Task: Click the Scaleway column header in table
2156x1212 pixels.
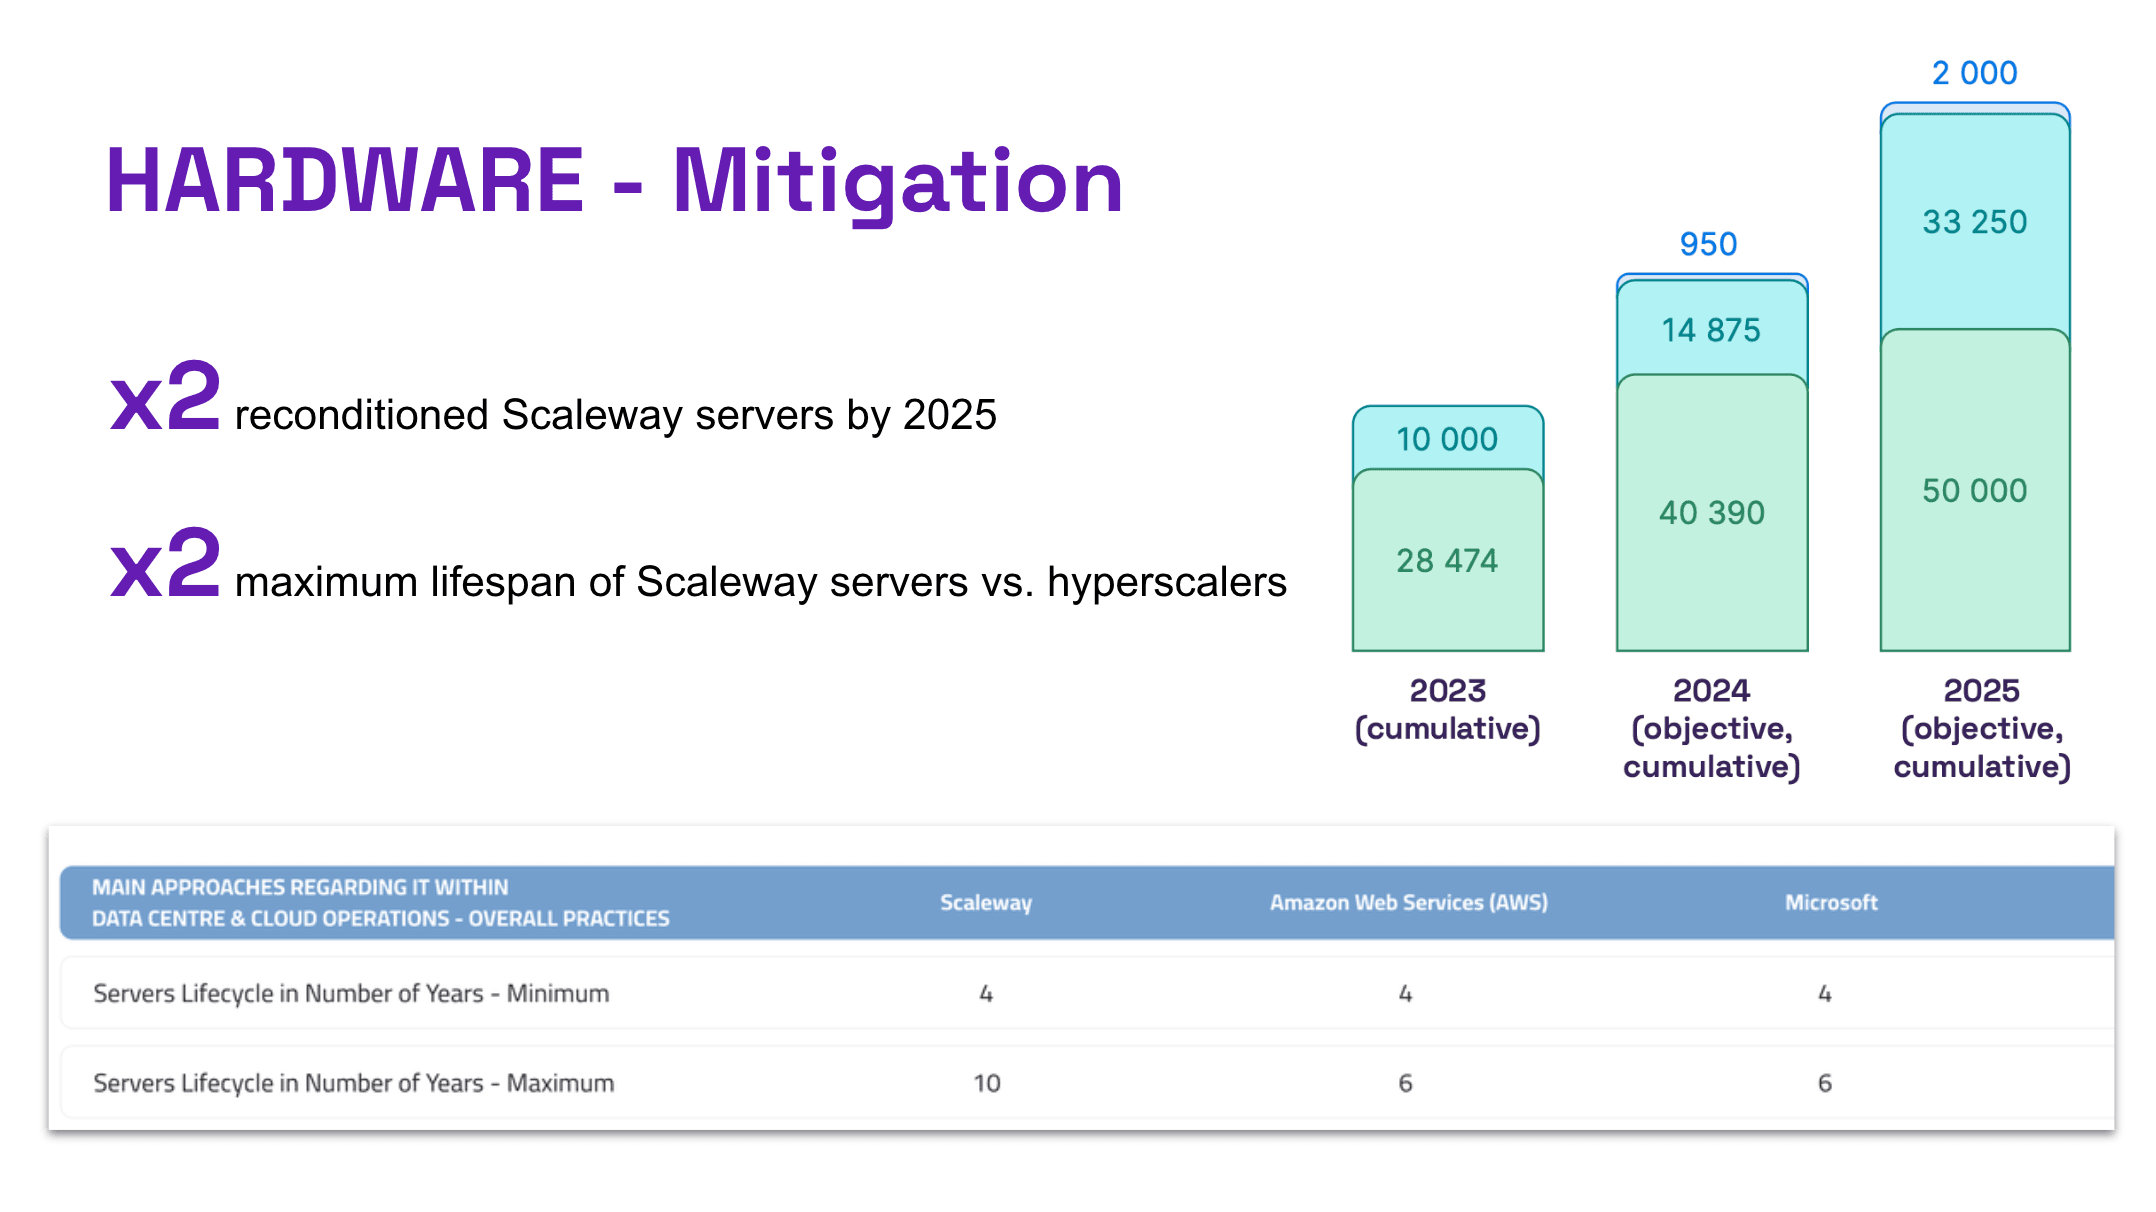Action: pyautogui.click(x=985, y=903)
